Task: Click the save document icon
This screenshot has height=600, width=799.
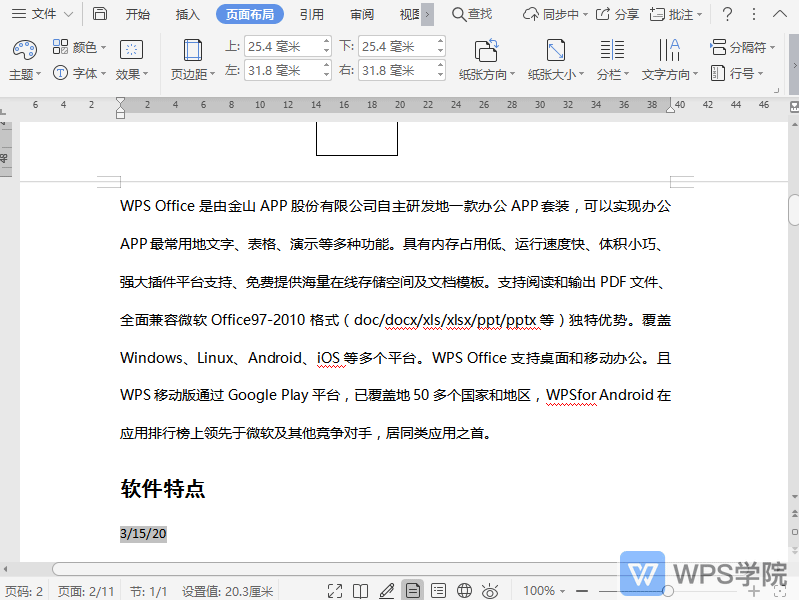Action: coord(100,14)
